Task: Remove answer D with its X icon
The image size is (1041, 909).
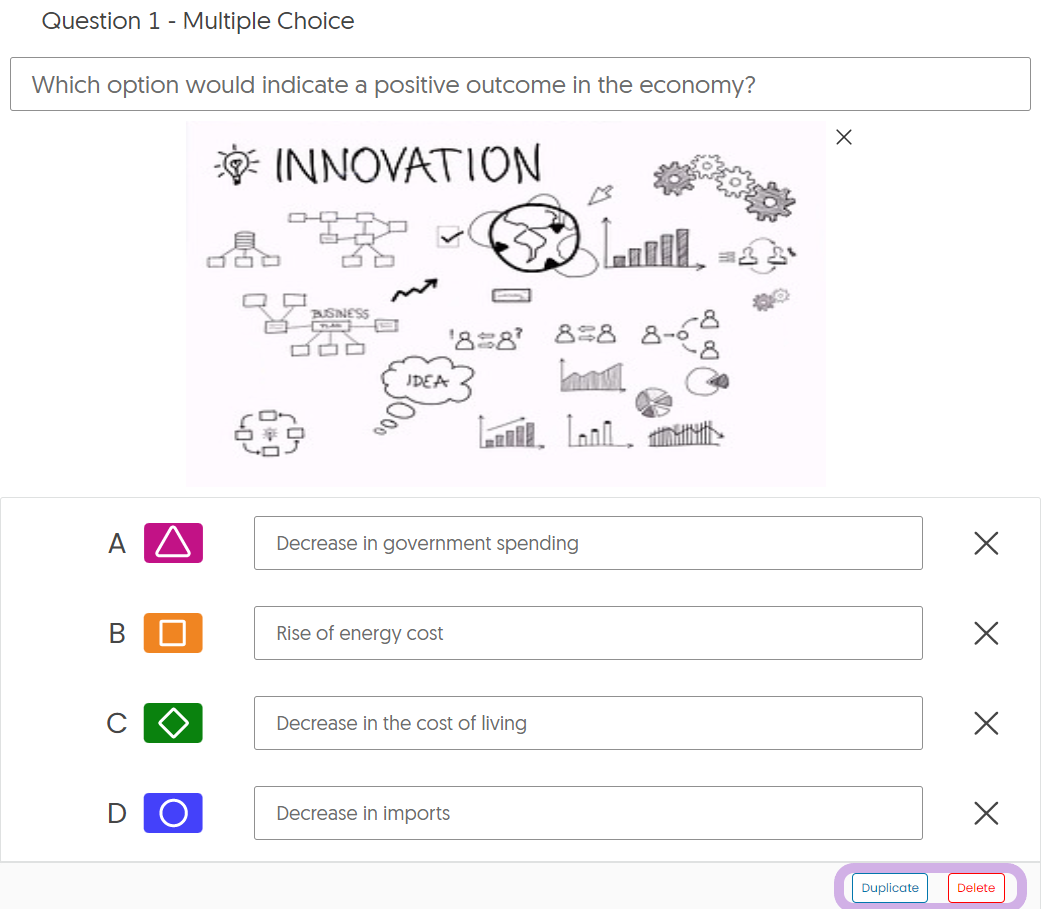Action: pos(986,813)
